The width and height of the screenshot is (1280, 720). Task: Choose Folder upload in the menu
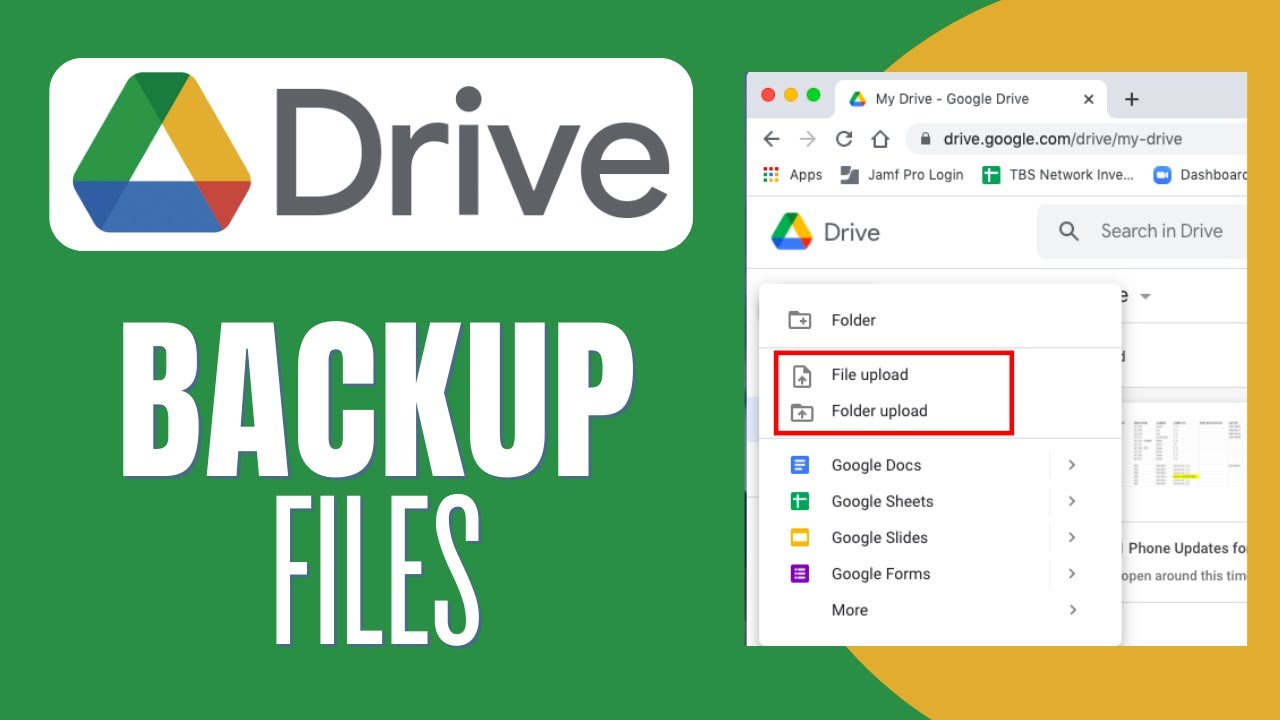(940, 411)
